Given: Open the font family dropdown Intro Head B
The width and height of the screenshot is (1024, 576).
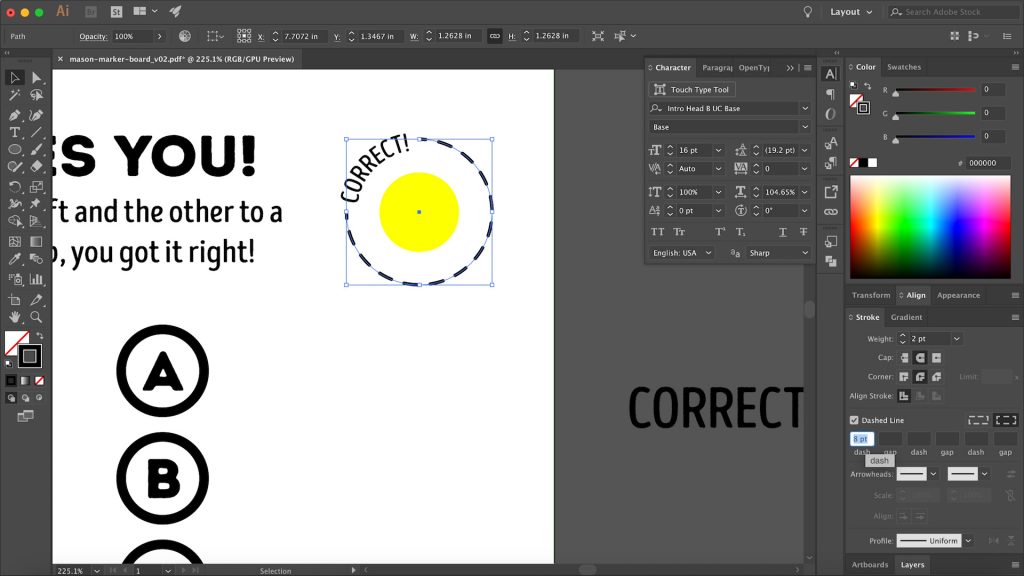Looking at the screenshot, I should pyautogui.click(x=805, y=108).
